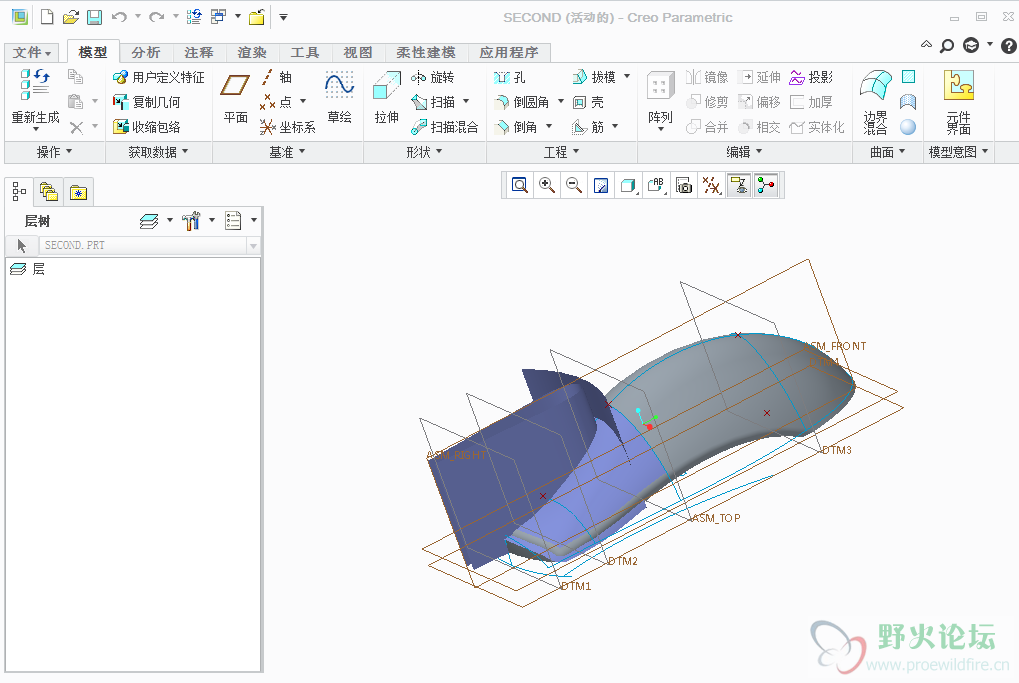Switch to the View (视图) tab
The width and height of the screenshot is (1019, 683).
coord(358,53)
